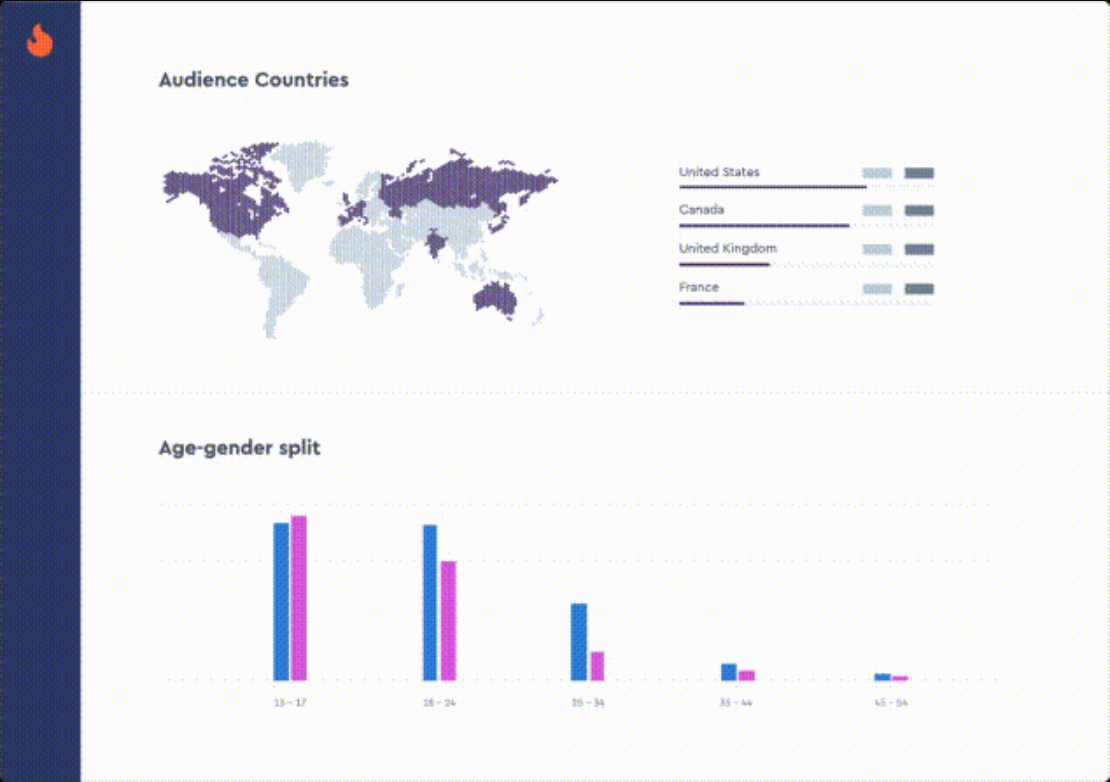Select the 13-17 age group label
This screenshot has height=782, width=1110.
click(288, 703)
